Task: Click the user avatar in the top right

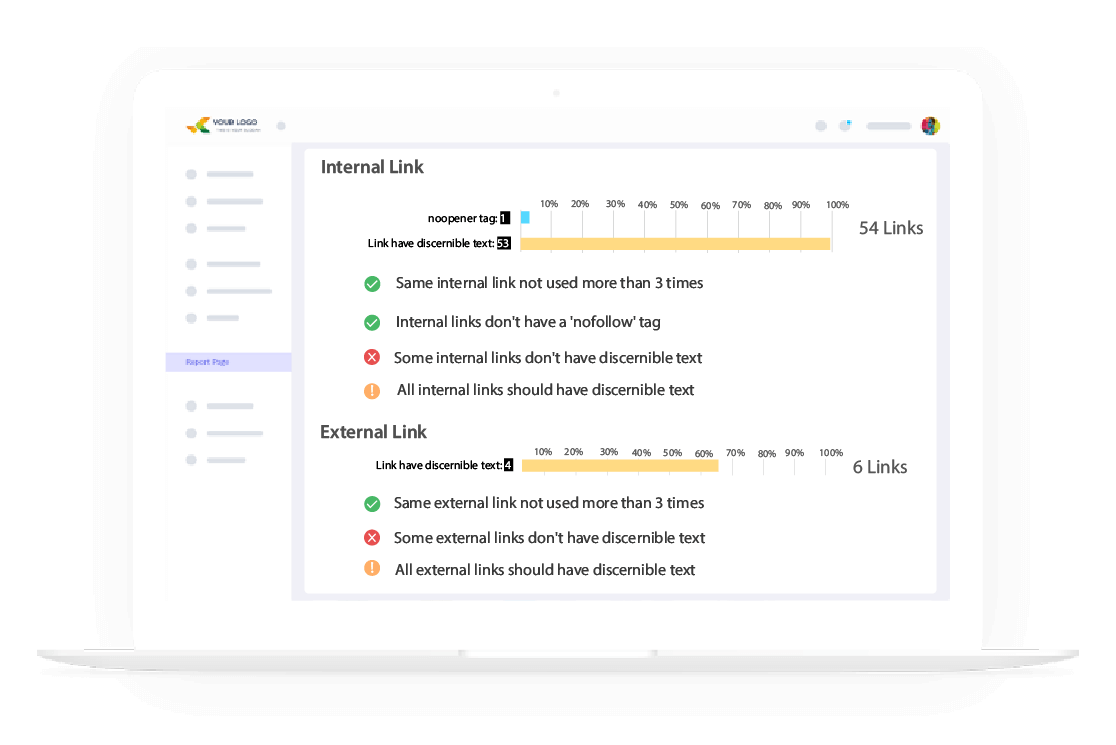Action: click(930, 125)
